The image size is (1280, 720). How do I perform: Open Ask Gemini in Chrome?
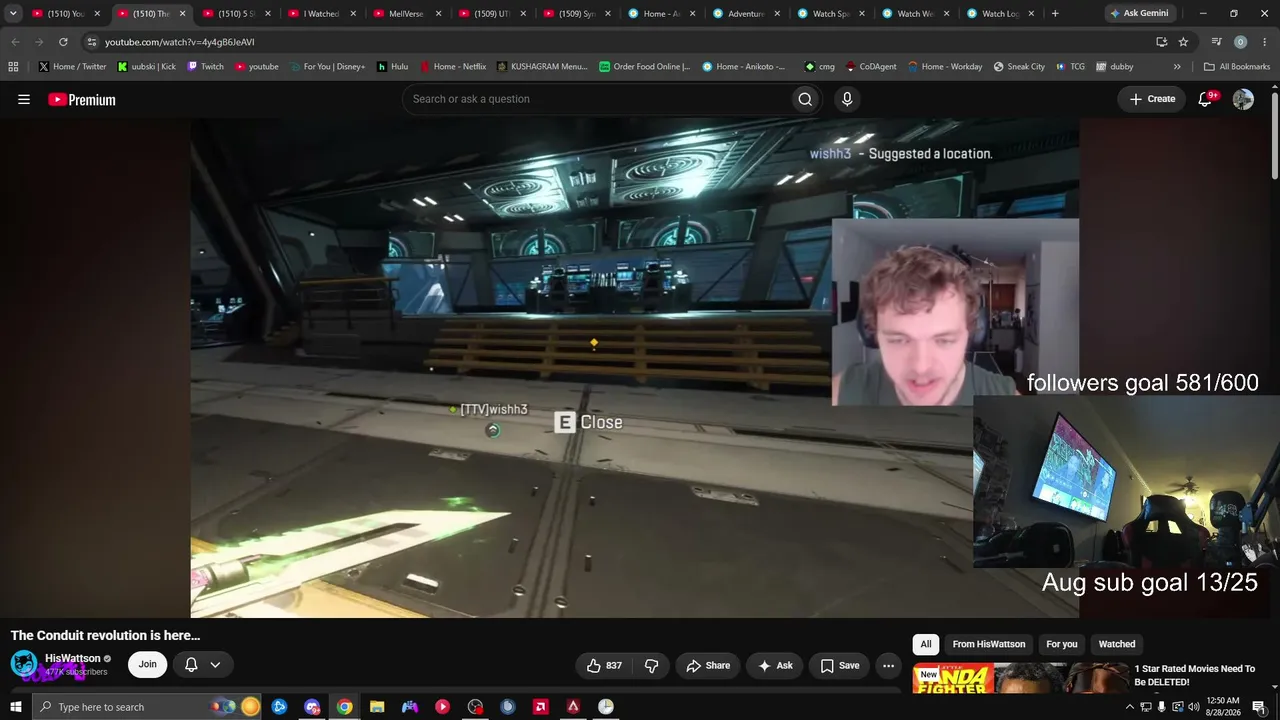(1139, 14)
